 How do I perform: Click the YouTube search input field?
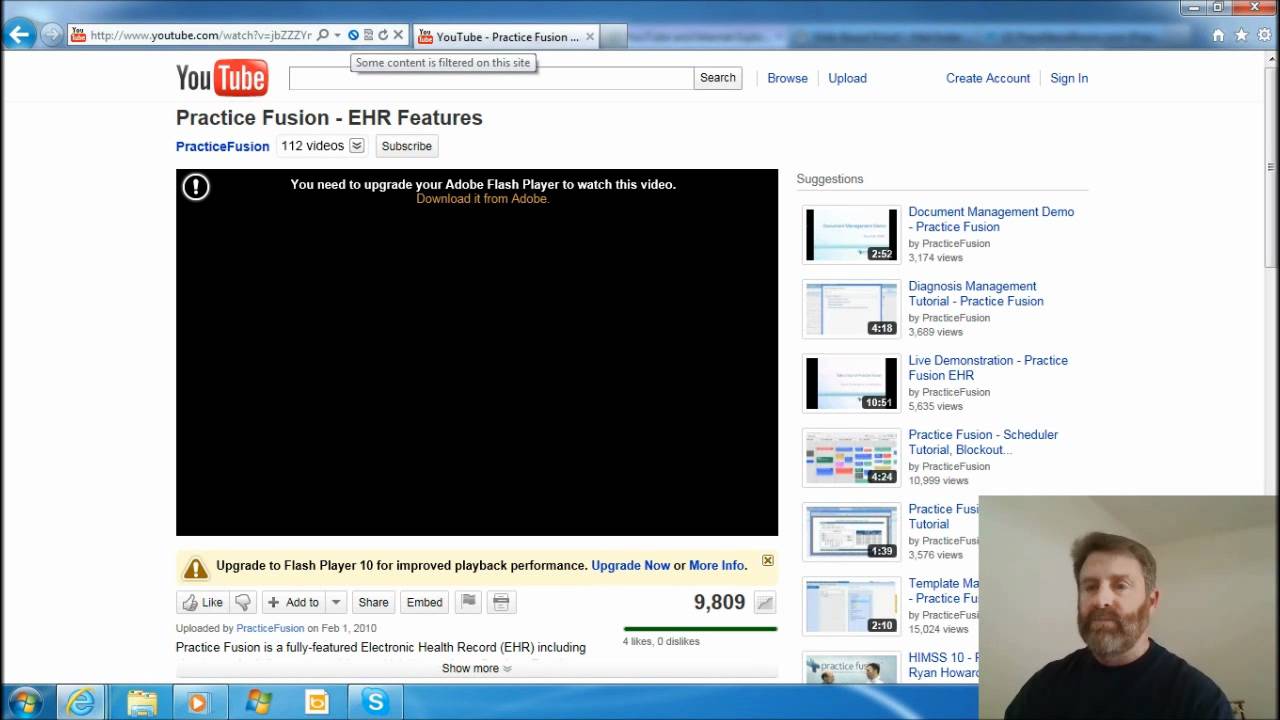491,78
